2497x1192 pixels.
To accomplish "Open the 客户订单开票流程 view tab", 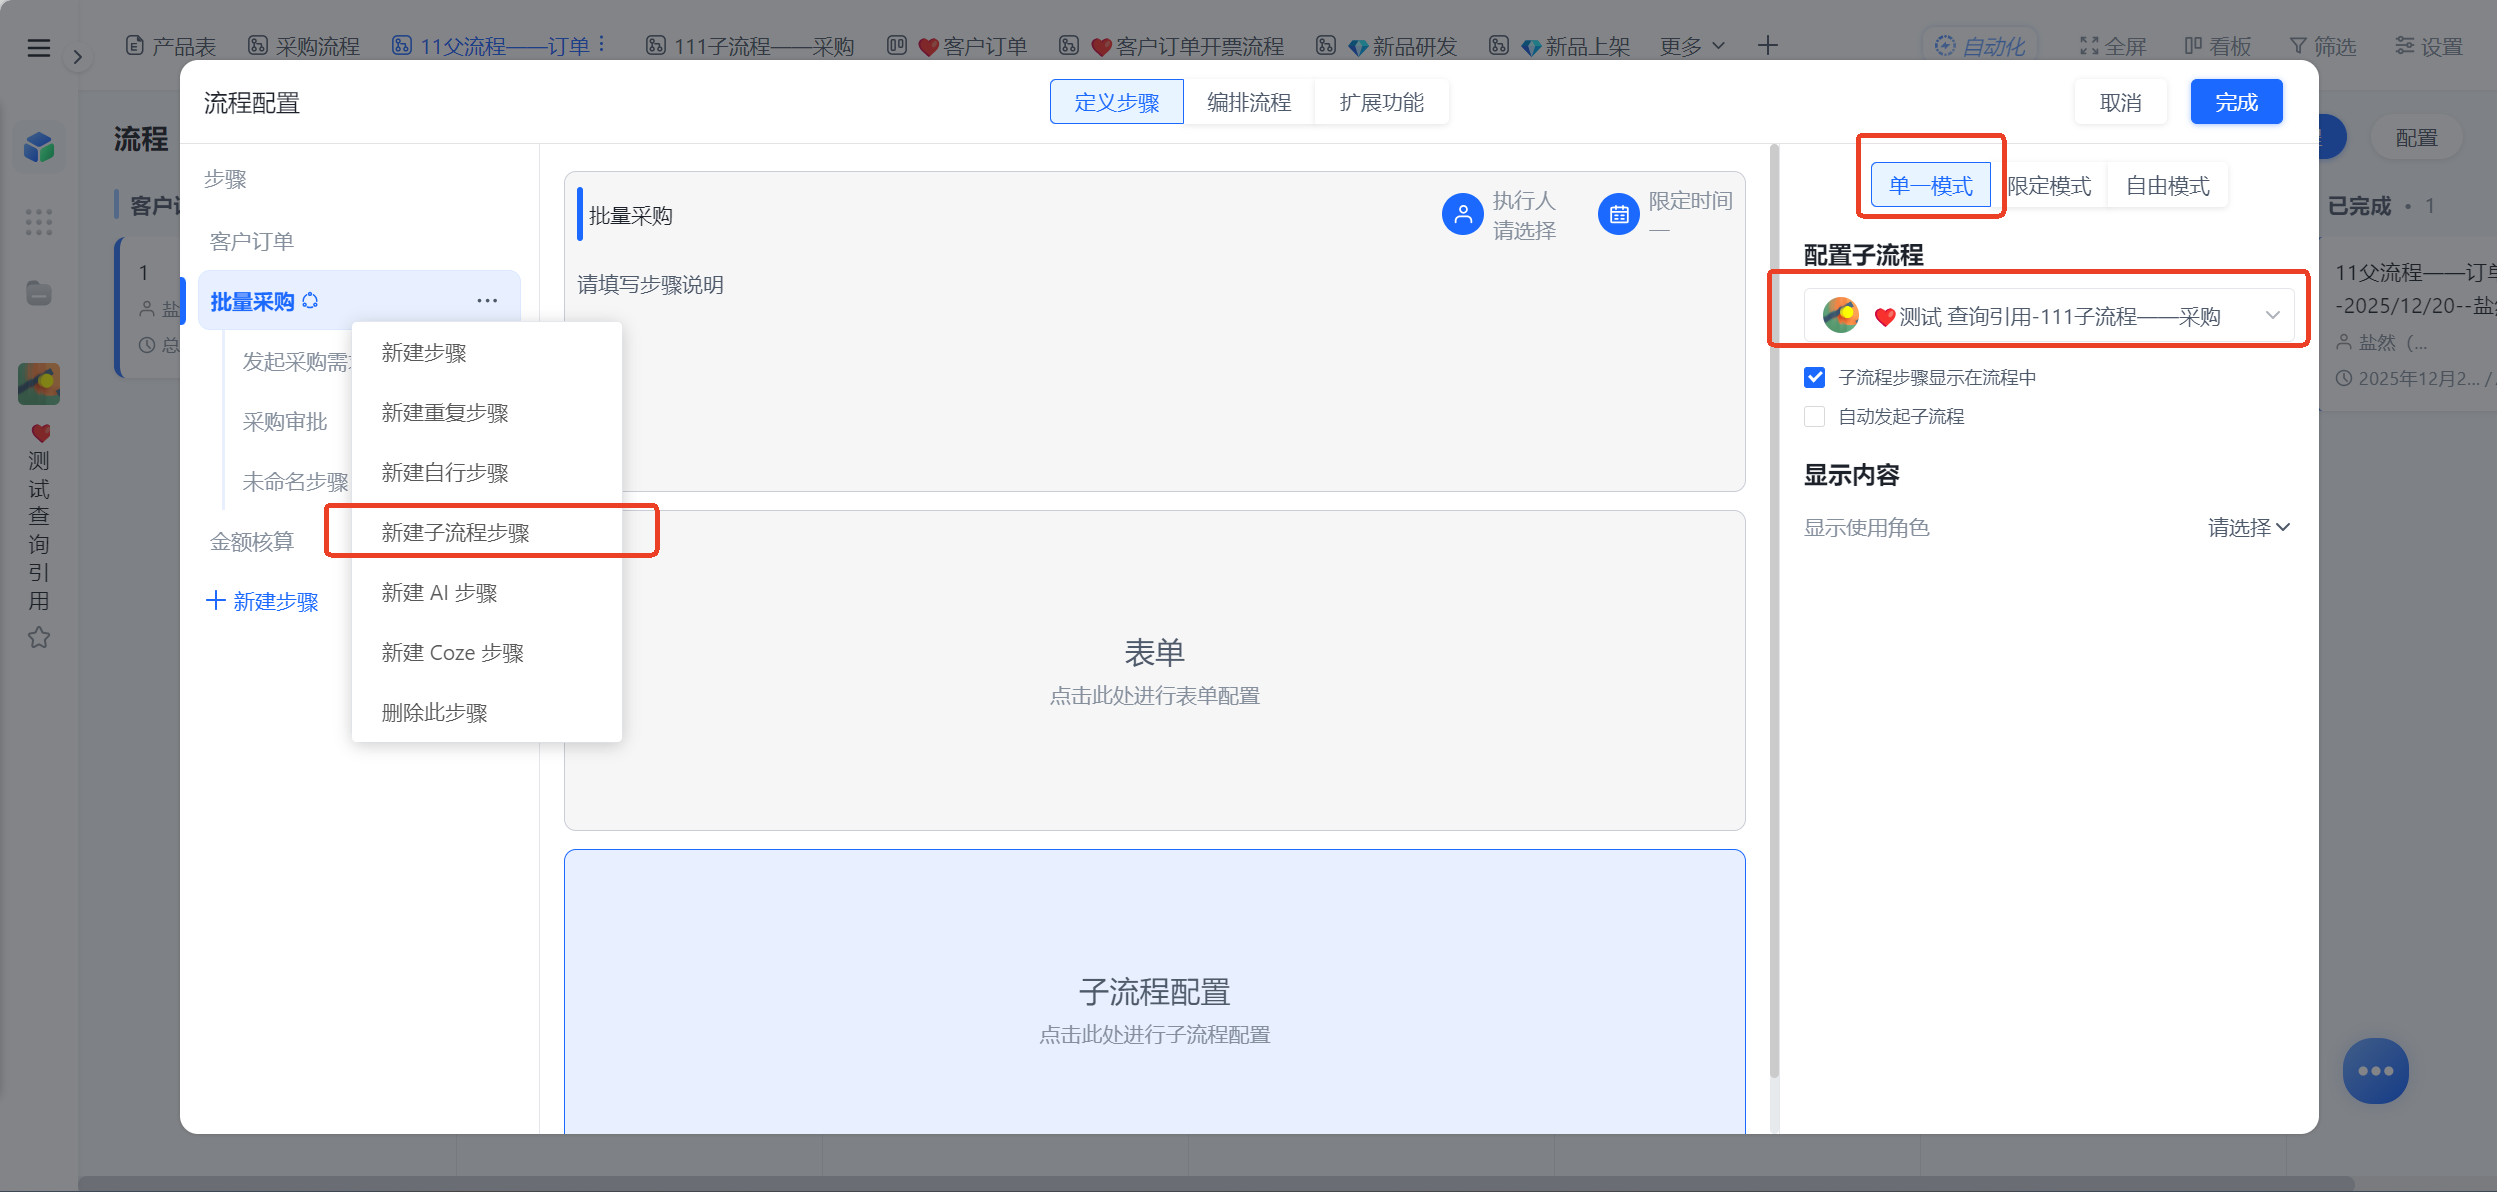I will 1171,46.
